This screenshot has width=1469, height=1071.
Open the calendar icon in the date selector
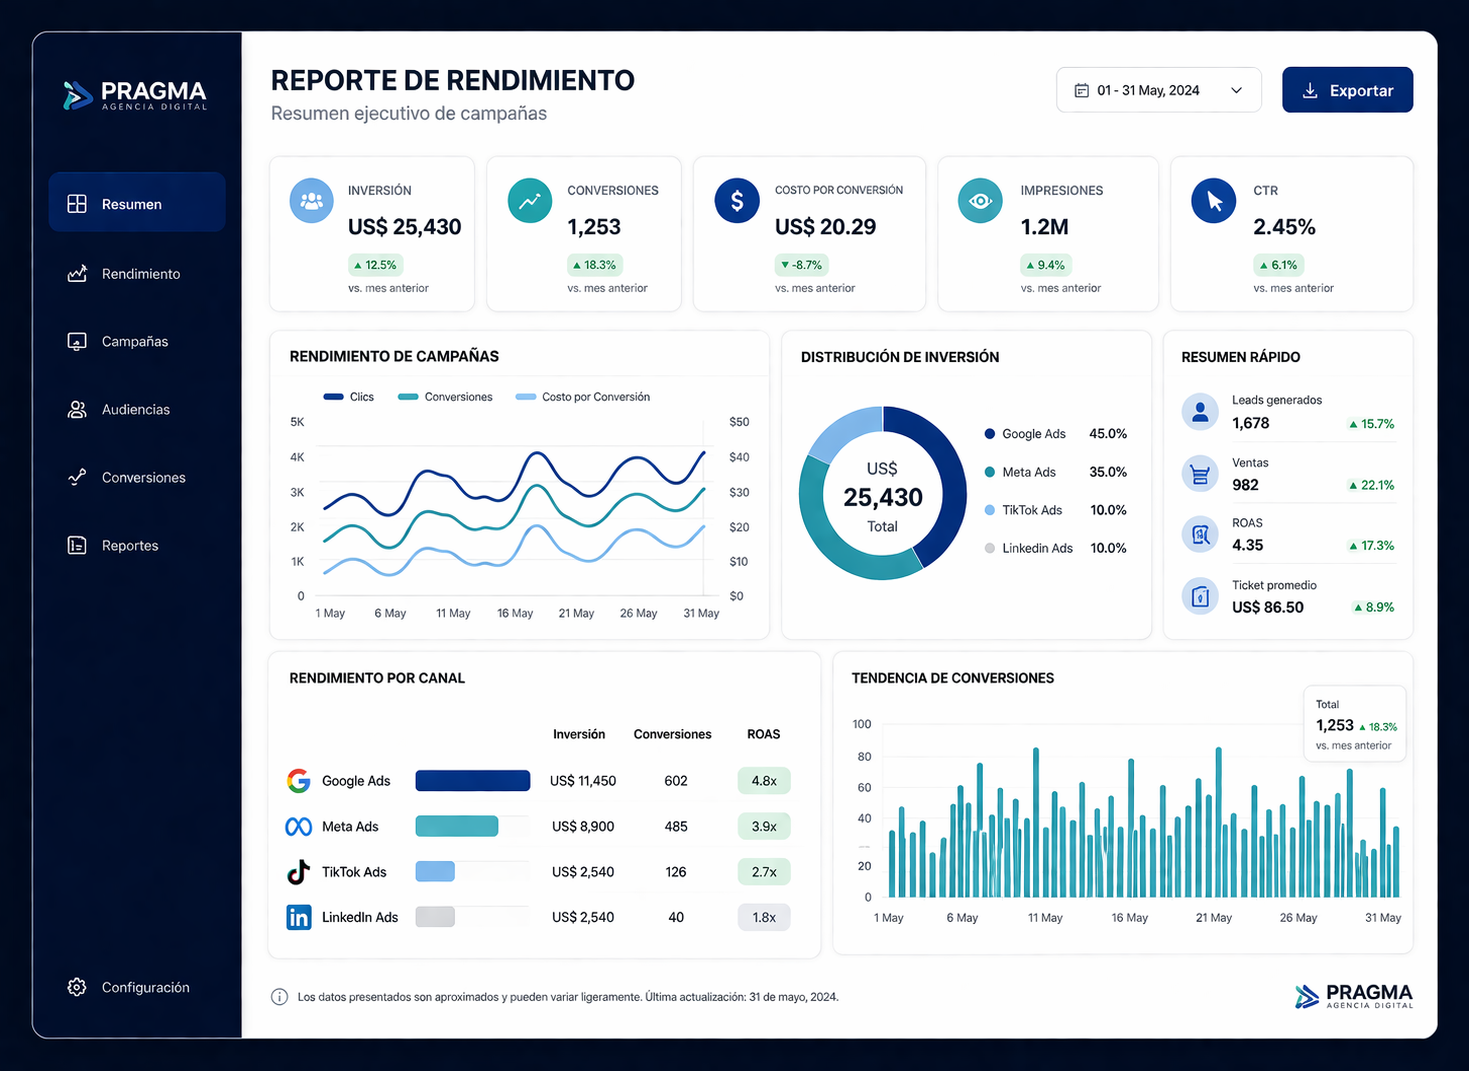point(1081,89)
